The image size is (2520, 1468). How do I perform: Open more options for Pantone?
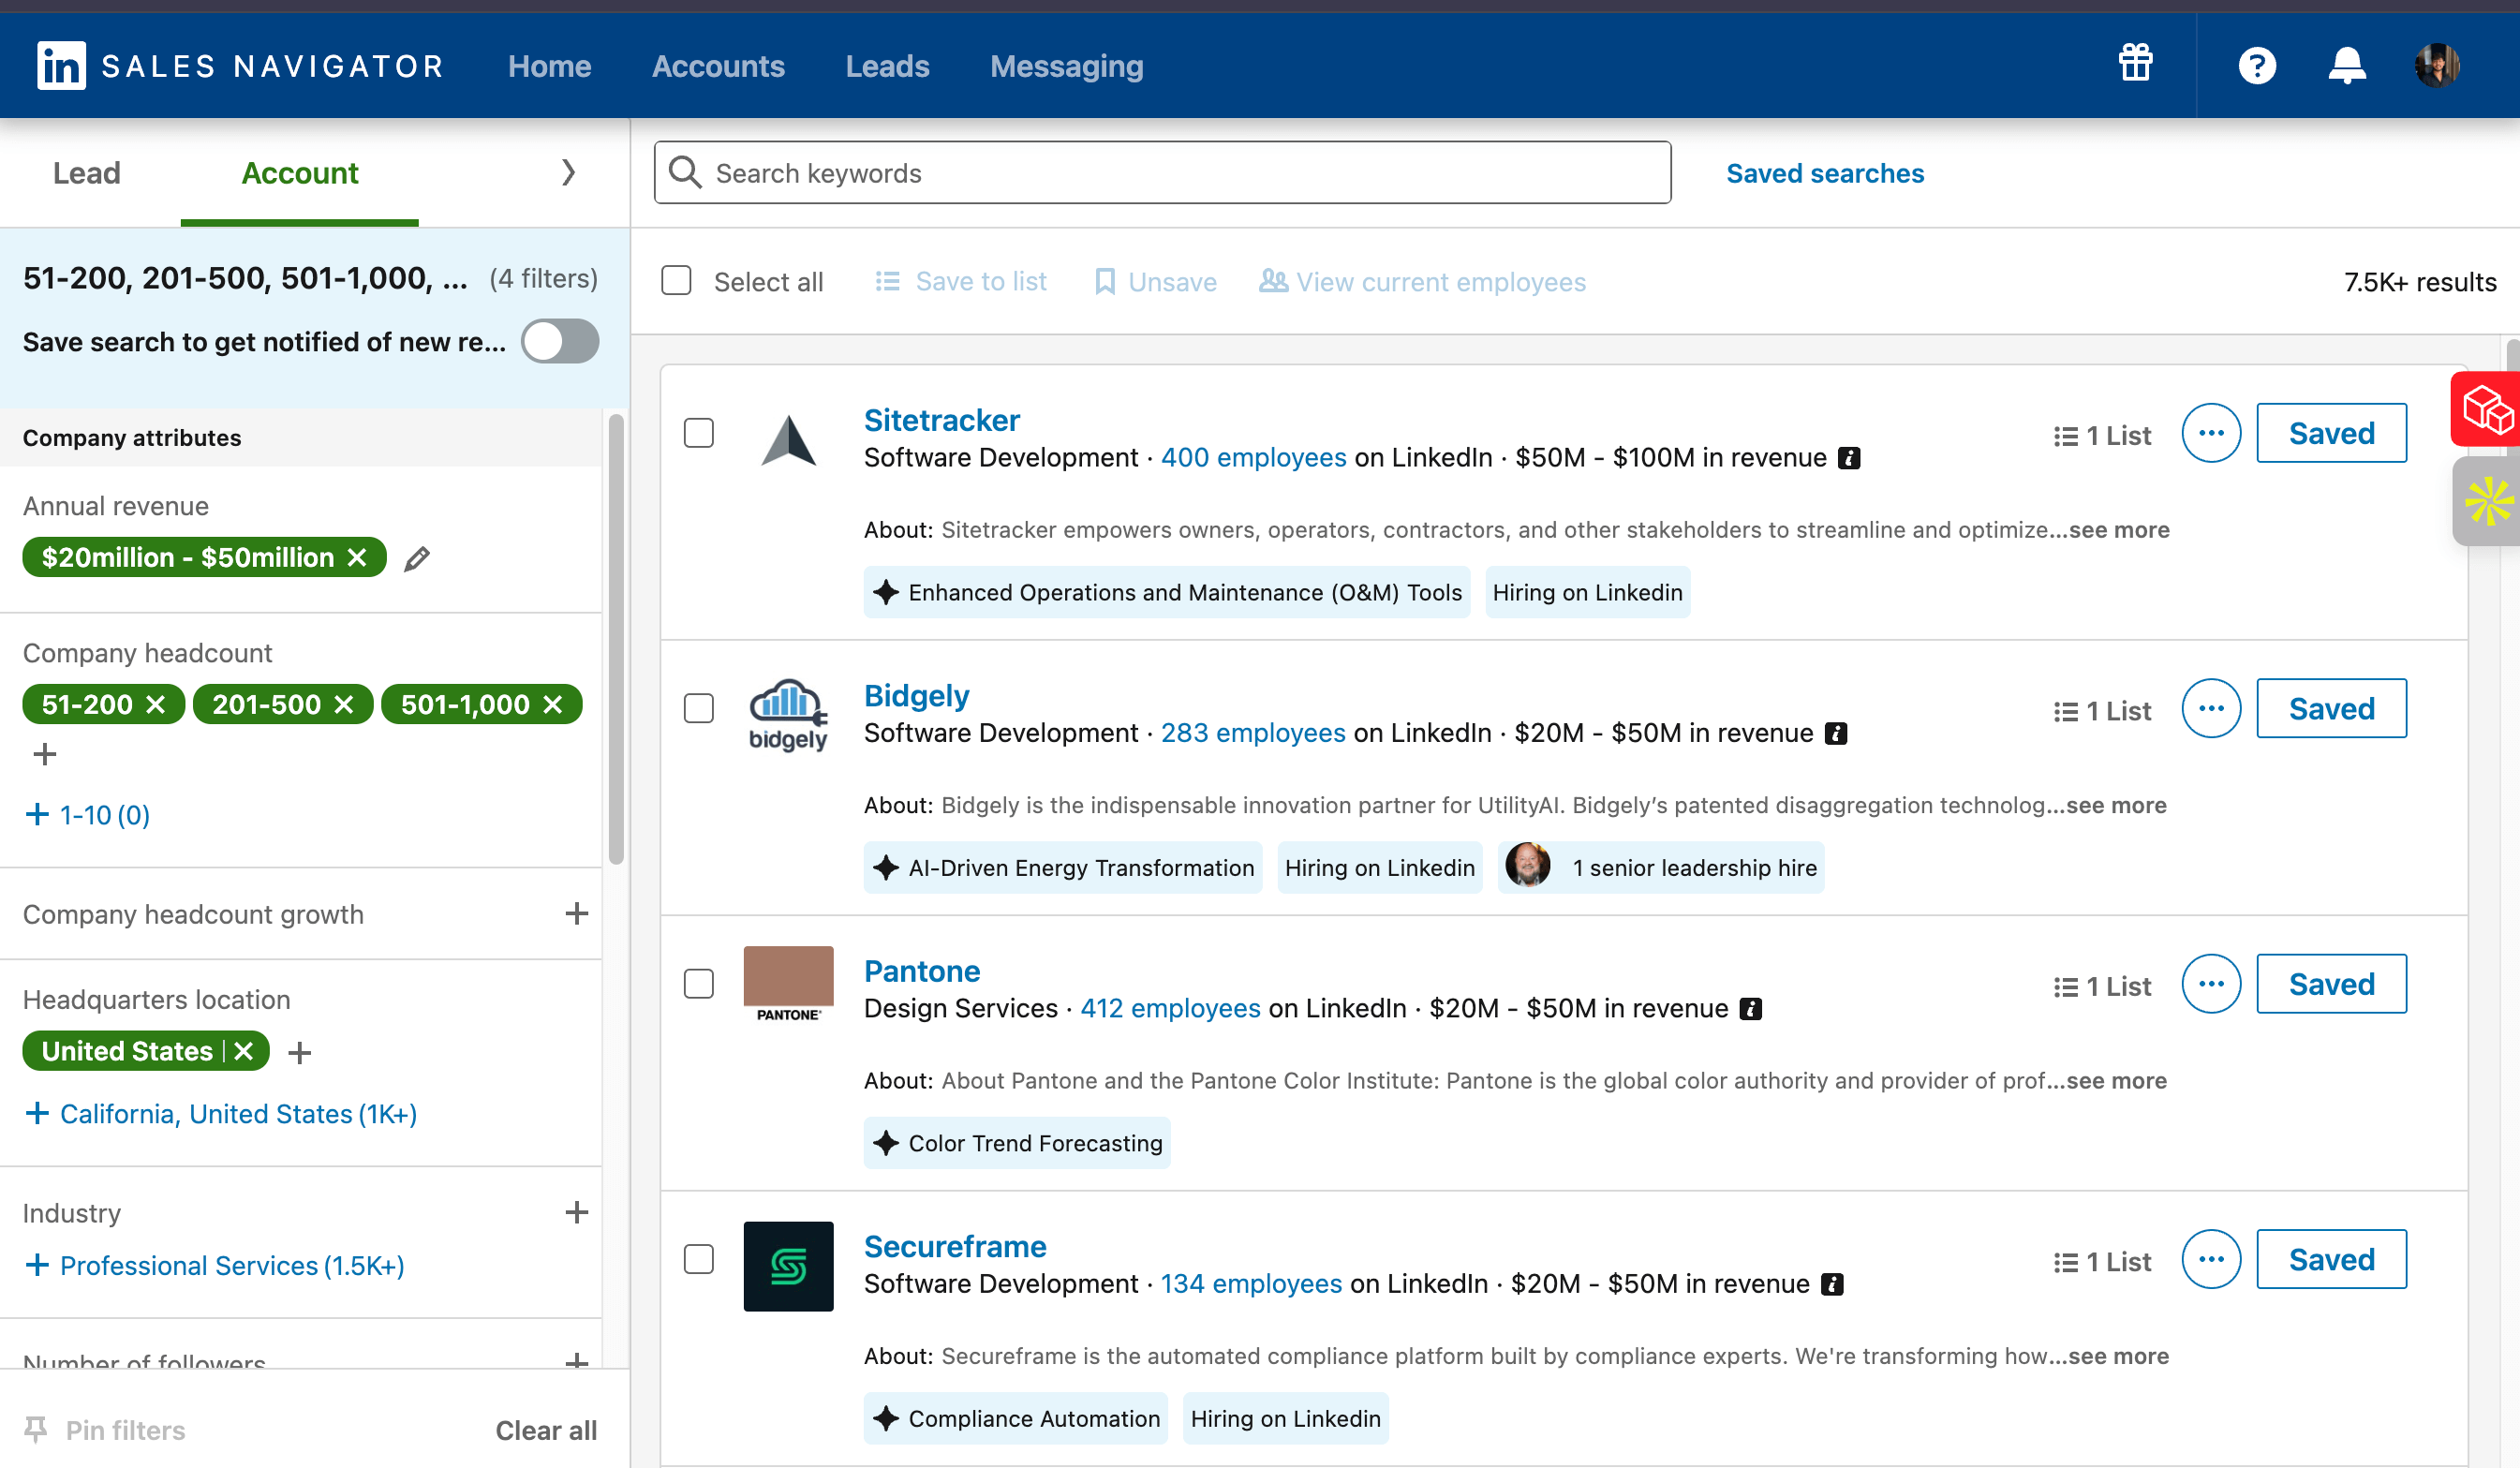pos(2211,984)
